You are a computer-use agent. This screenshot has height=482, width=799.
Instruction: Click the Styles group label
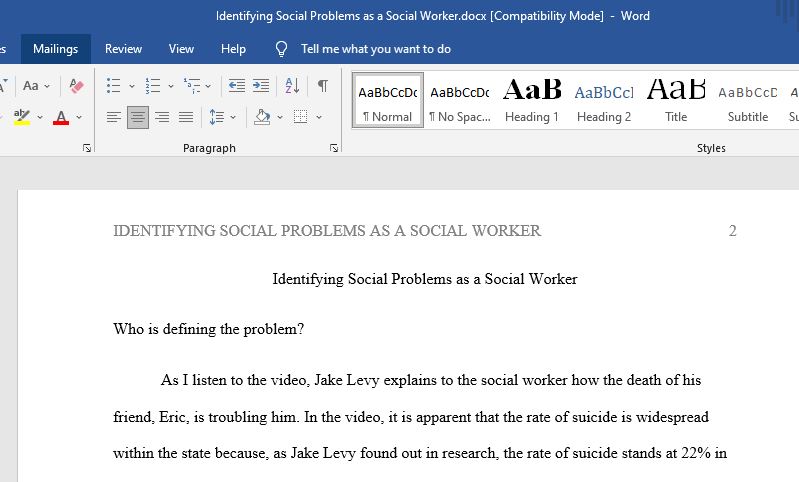(711, 148)
